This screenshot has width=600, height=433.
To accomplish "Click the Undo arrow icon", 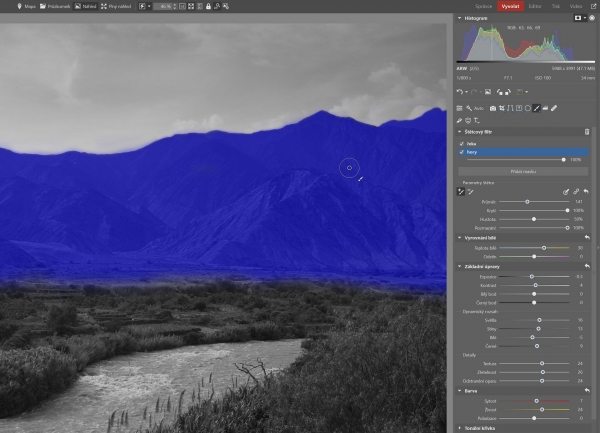I will (x=460, y=92).
